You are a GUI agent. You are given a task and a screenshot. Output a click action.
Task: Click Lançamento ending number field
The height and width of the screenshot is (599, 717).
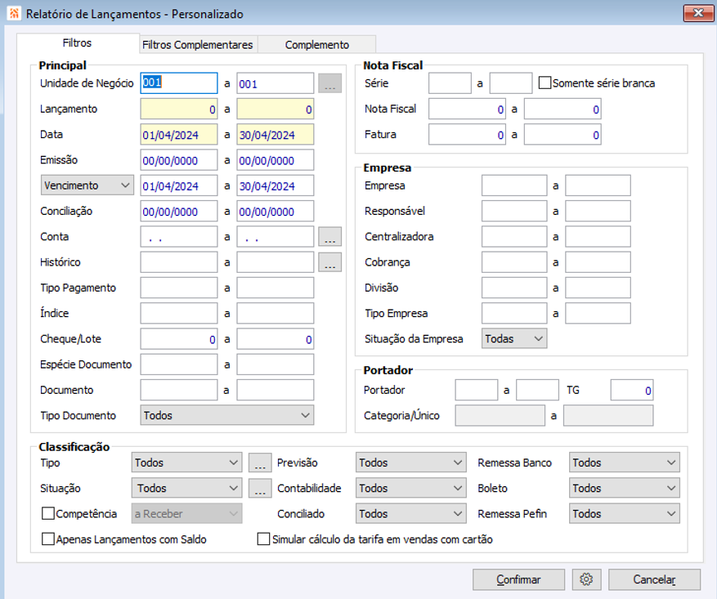(x=275, y=109)
